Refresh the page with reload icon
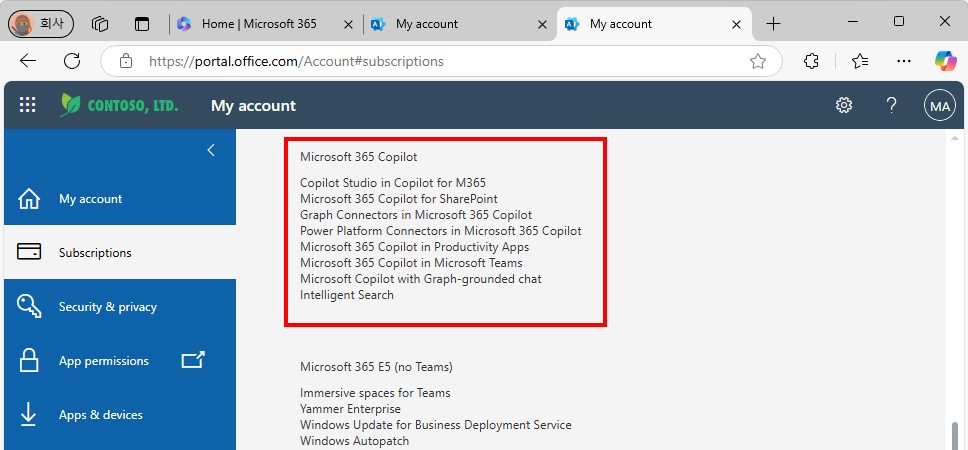This screenshot has width=968, height=450. [72, 60]
